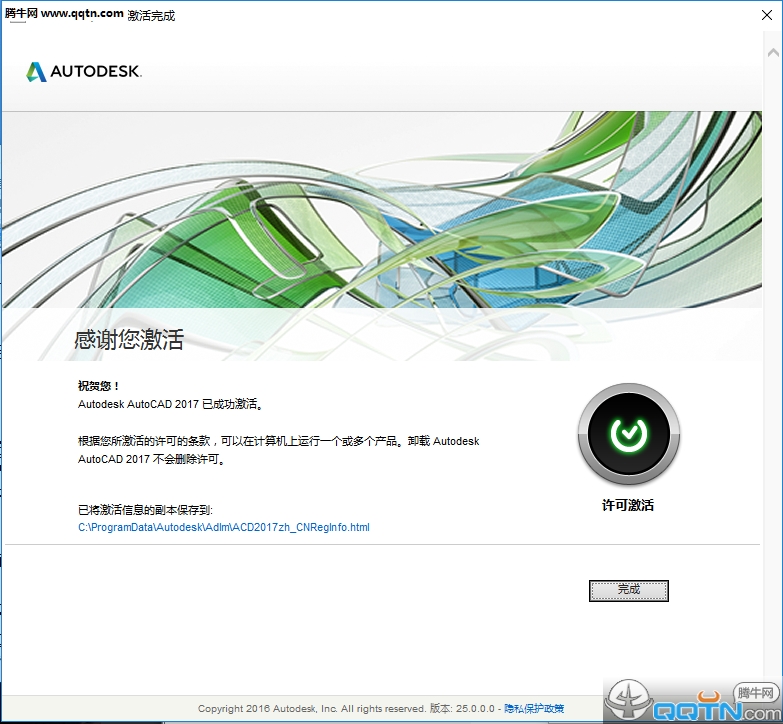Click the 已将激活信息的副本保存到 label
Screen dimensions: 783x724
pos(145,510)
